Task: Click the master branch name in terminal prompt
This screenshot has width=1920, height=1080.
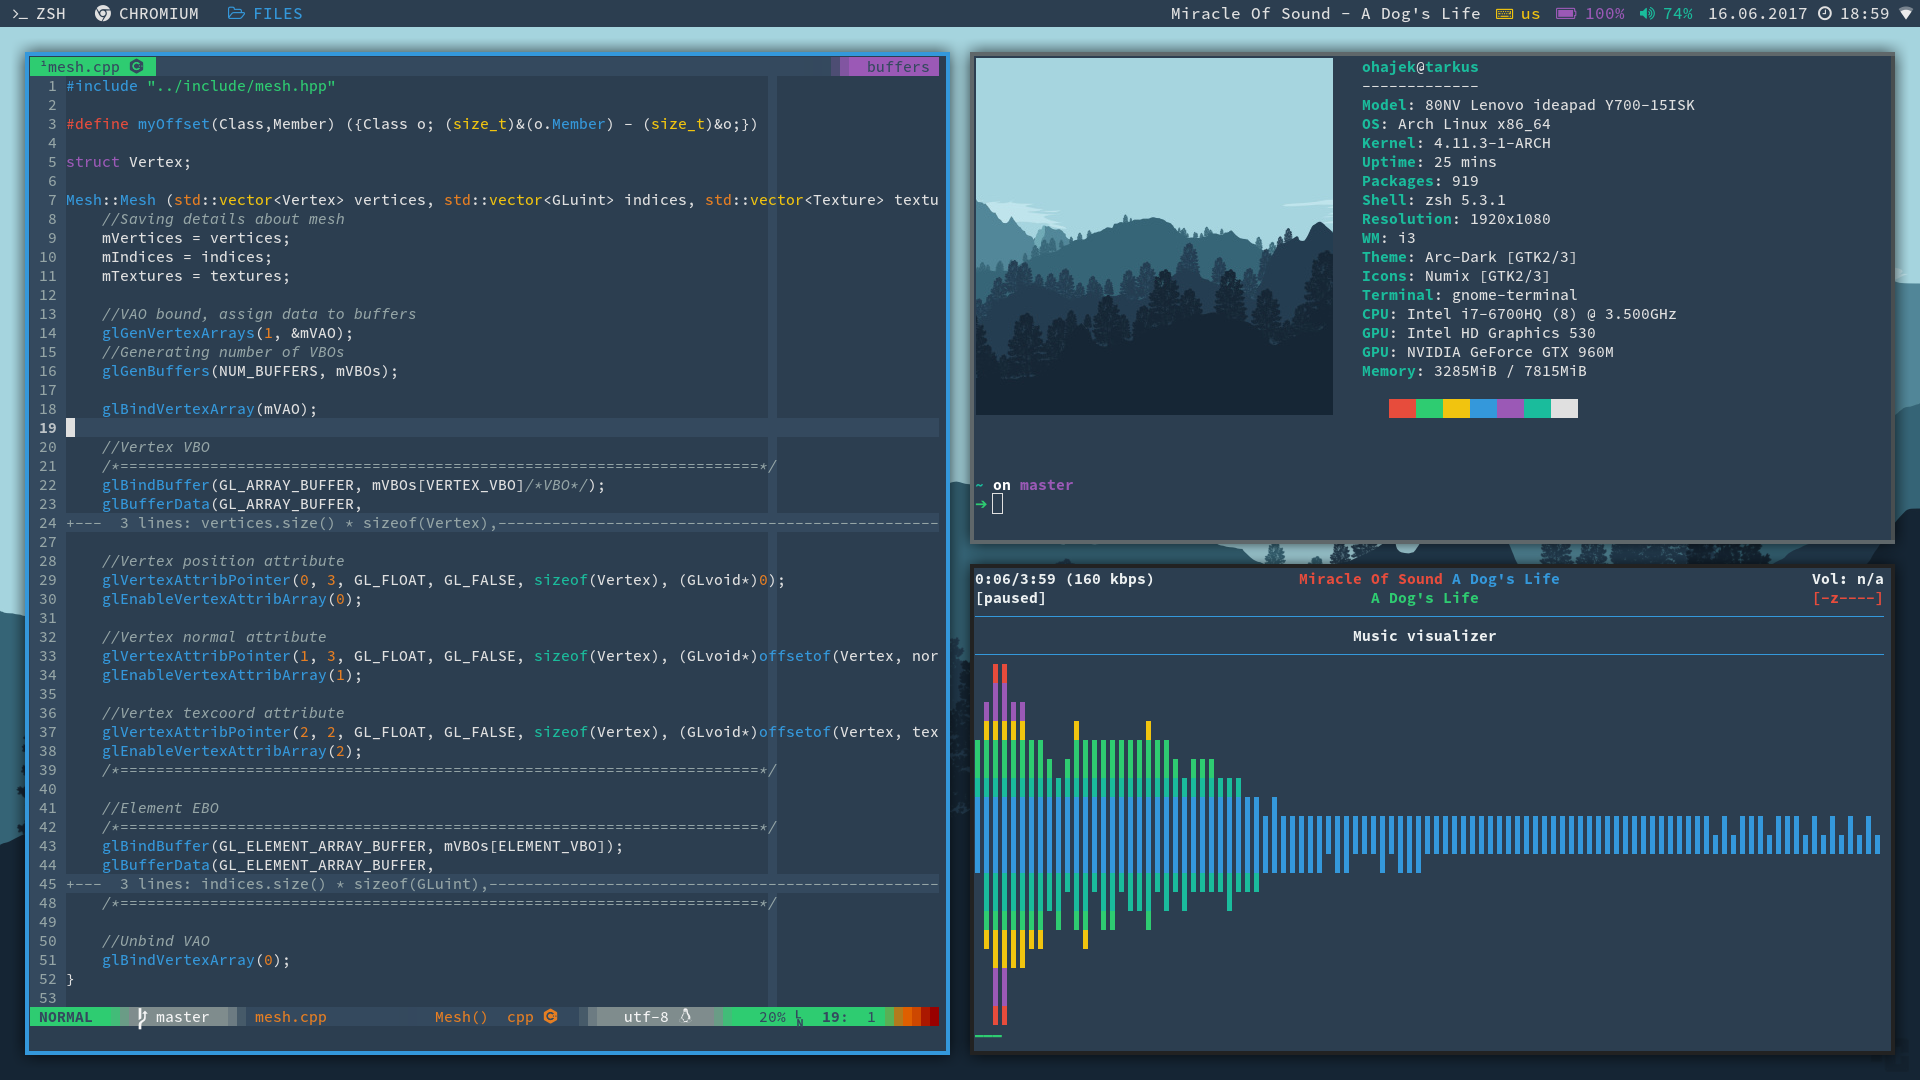Action: (x=1046, y=485)
